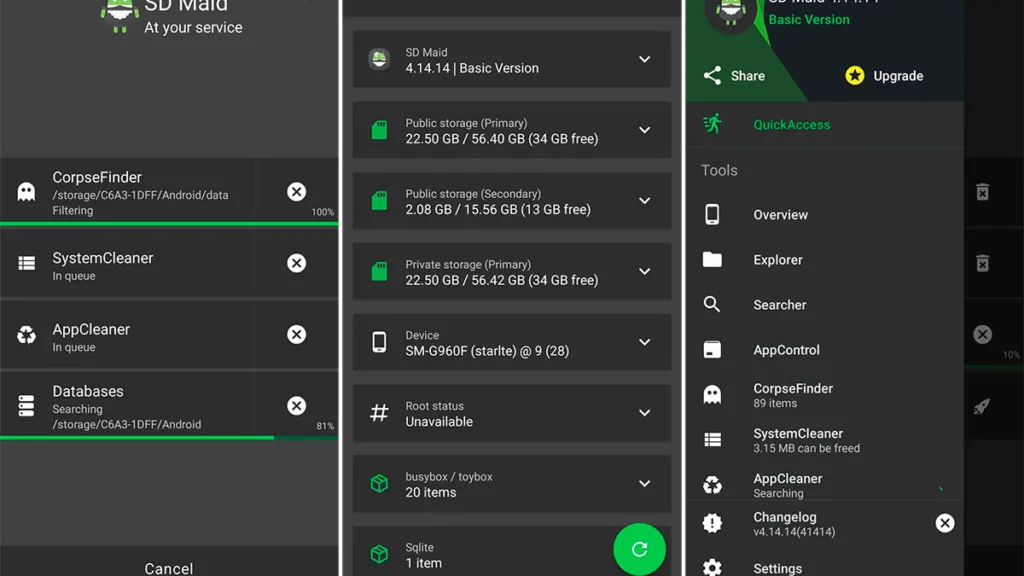Click the dimmed X cancel icon behind drawer
Image resolution: width=1024 pixels, height=576 pixels.
pyautogui.click(x=982, y=334)
